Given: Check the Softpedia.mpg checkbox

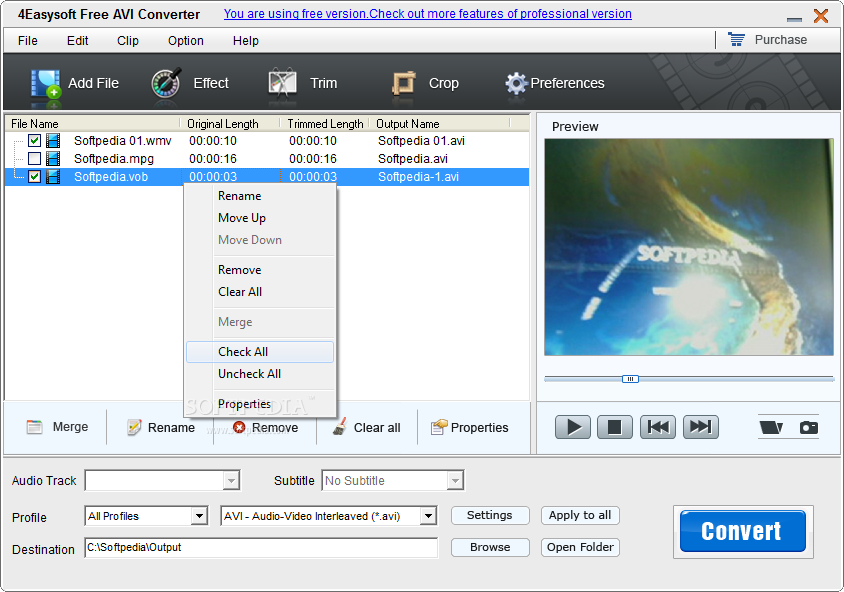Looking at the screenshot, I should [x=34, y=159].
